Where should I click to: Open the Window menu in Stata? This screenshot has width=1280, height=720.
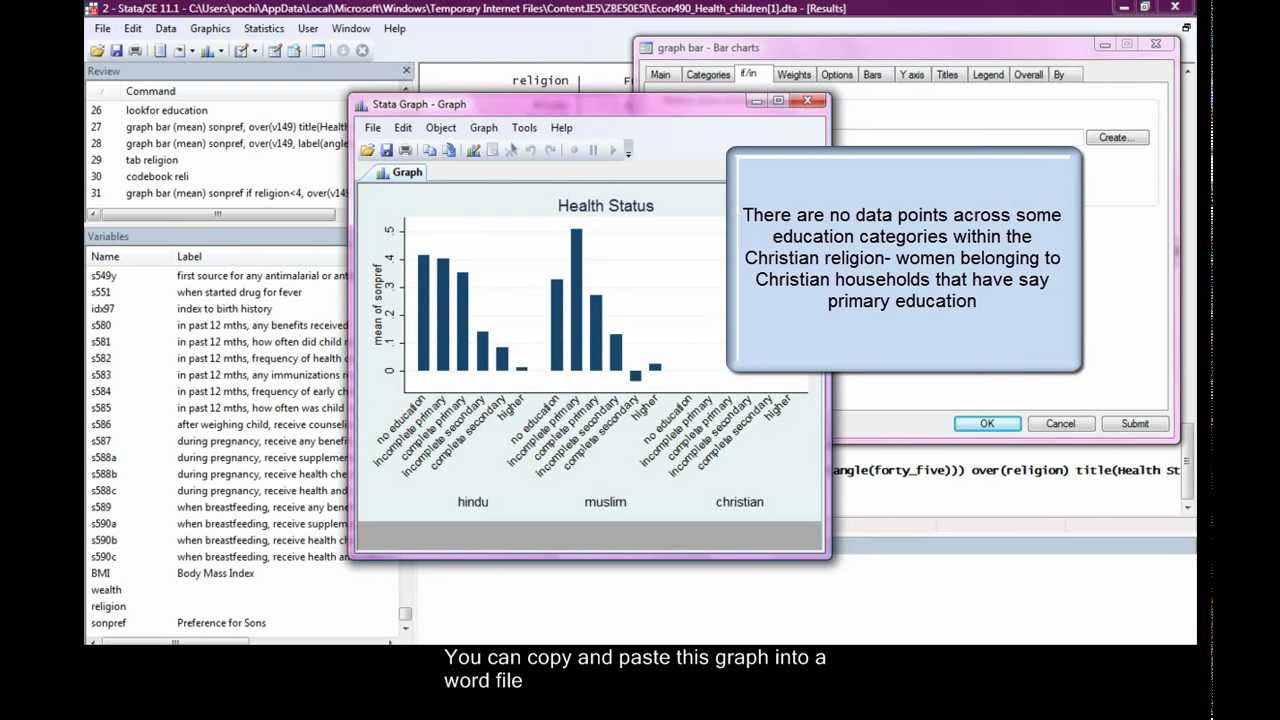click(x=351, y=28)
